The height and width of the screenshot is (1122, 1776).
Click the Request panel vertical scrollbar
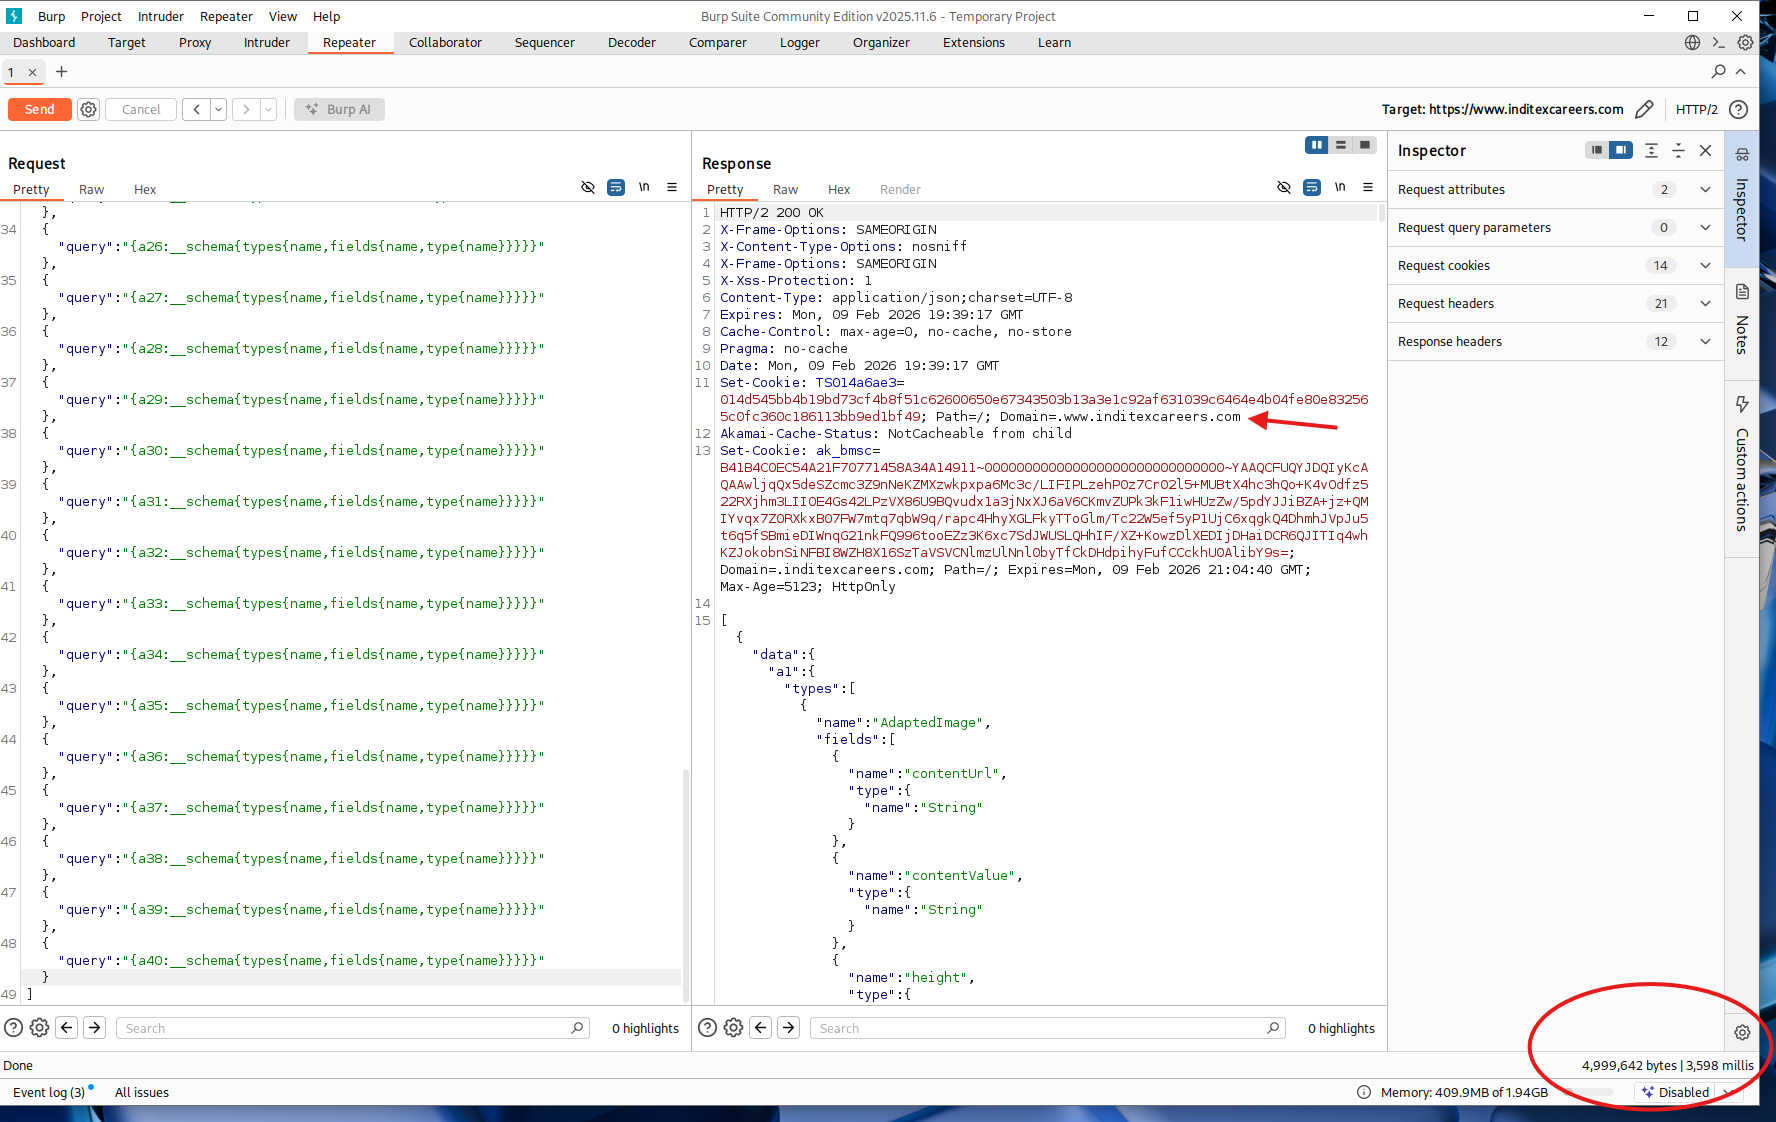coord(685,880)
